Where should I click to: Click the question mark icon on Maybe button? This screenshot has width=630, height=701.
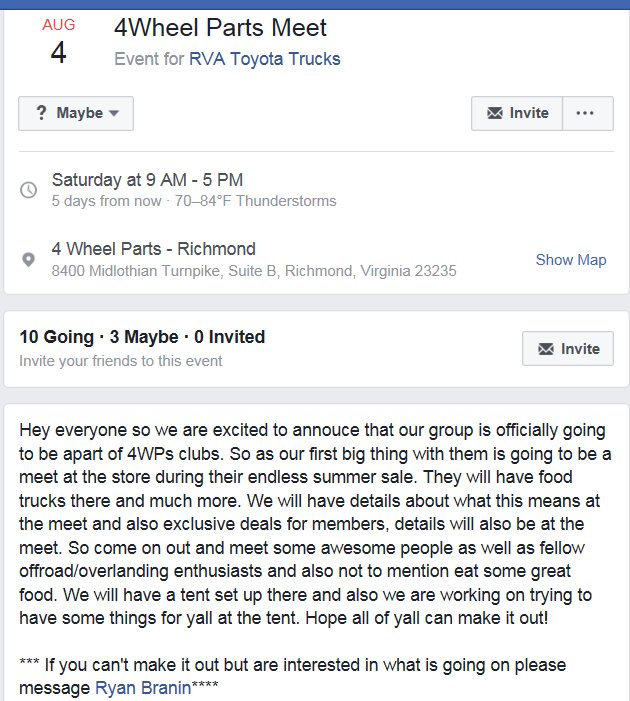tap(41, 113)
